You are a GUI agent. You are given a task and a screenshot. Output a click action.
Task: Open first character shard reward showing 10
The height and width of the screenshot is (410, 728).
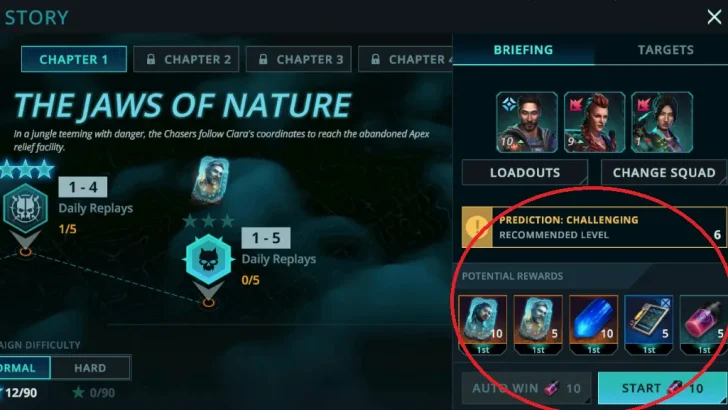[482, 325]
